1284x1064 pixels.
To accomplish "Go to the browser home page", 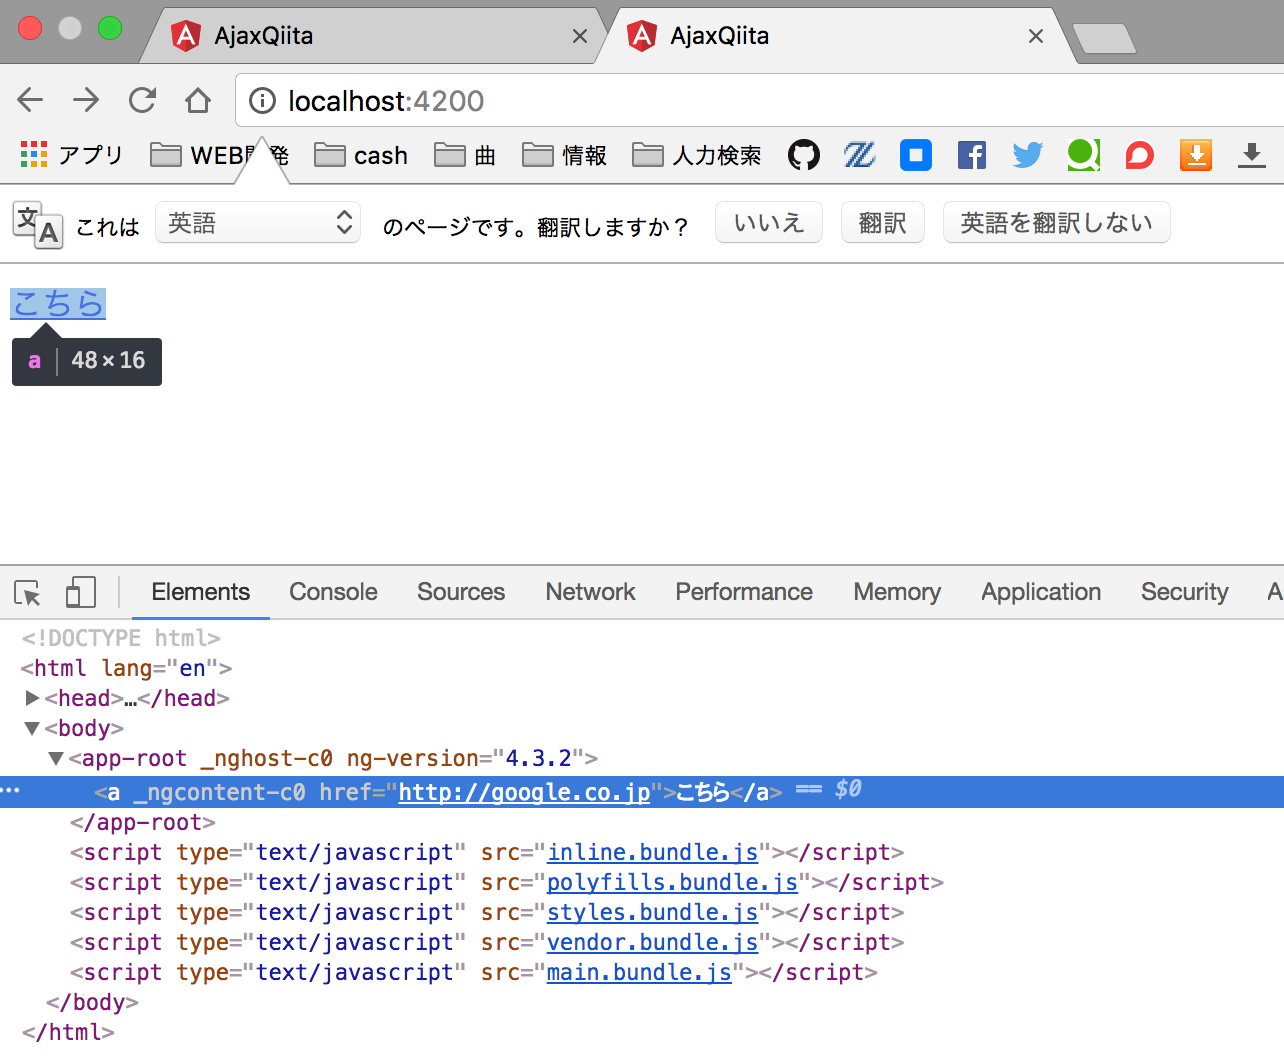I will 197,100.
